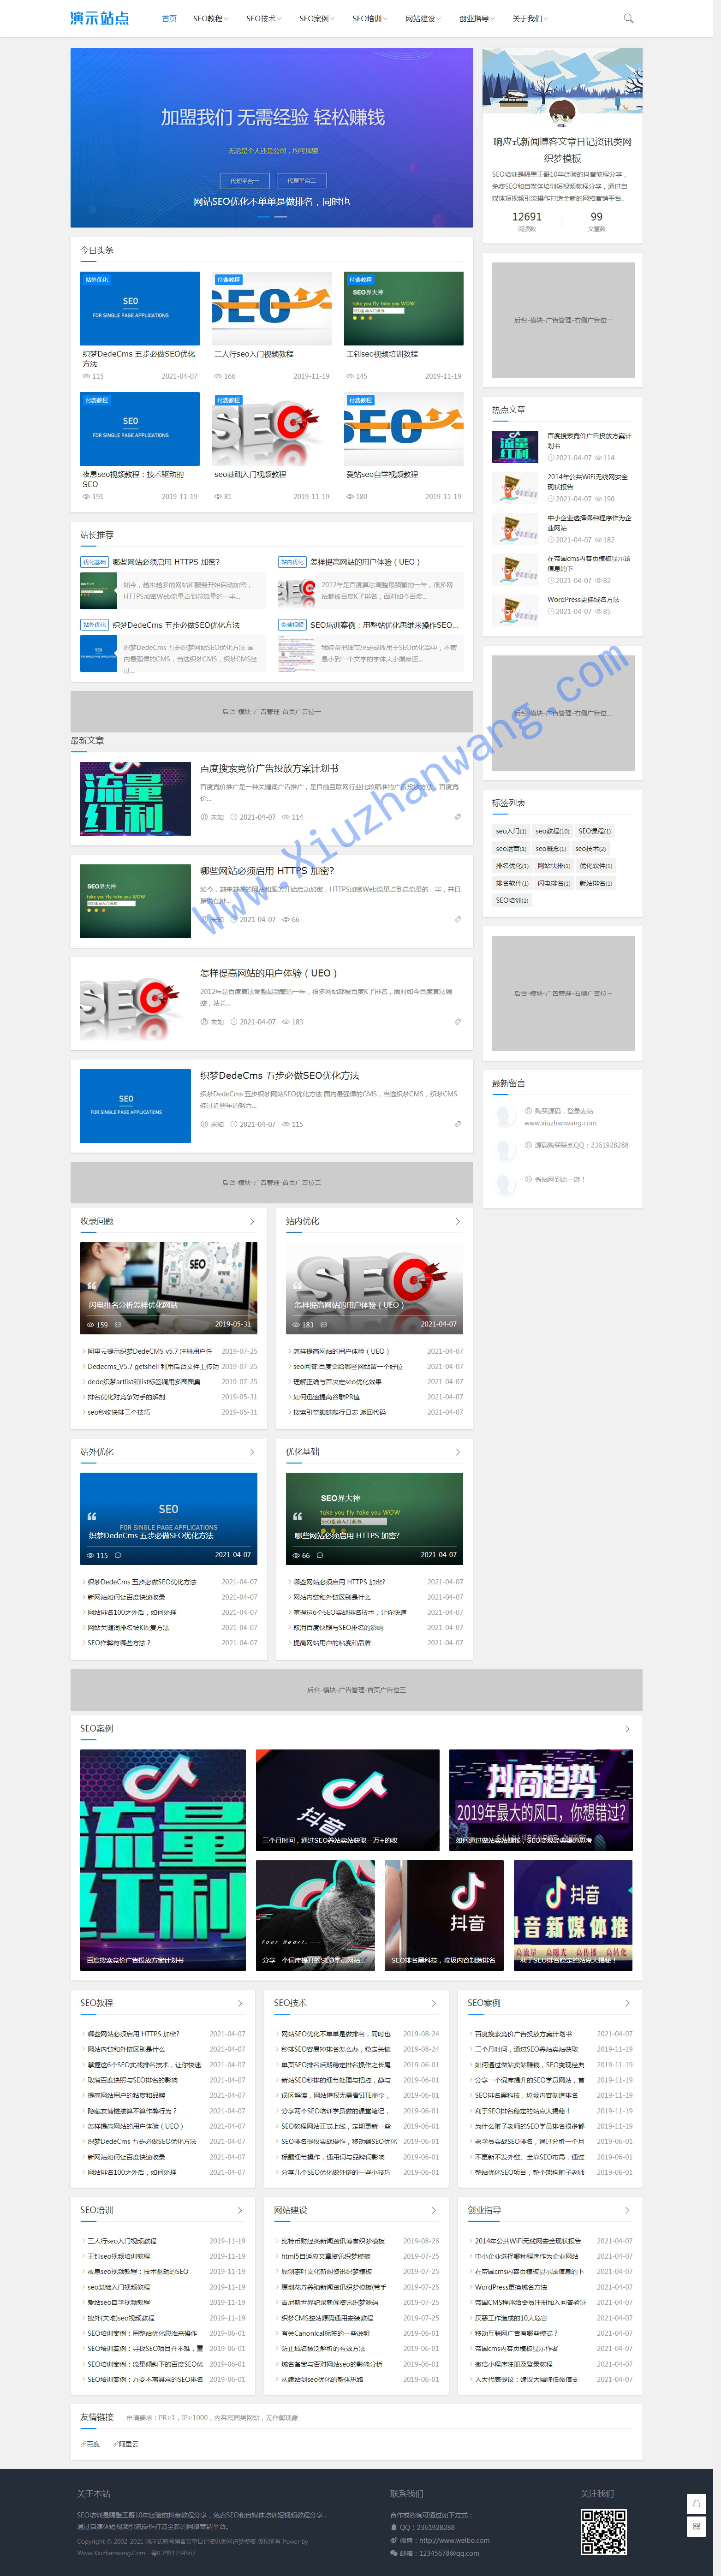Click the tag icon on 织梦DedeCms 五步必做SEO优化方法 article
The image size is (721, 2576).
point(458,1124)
